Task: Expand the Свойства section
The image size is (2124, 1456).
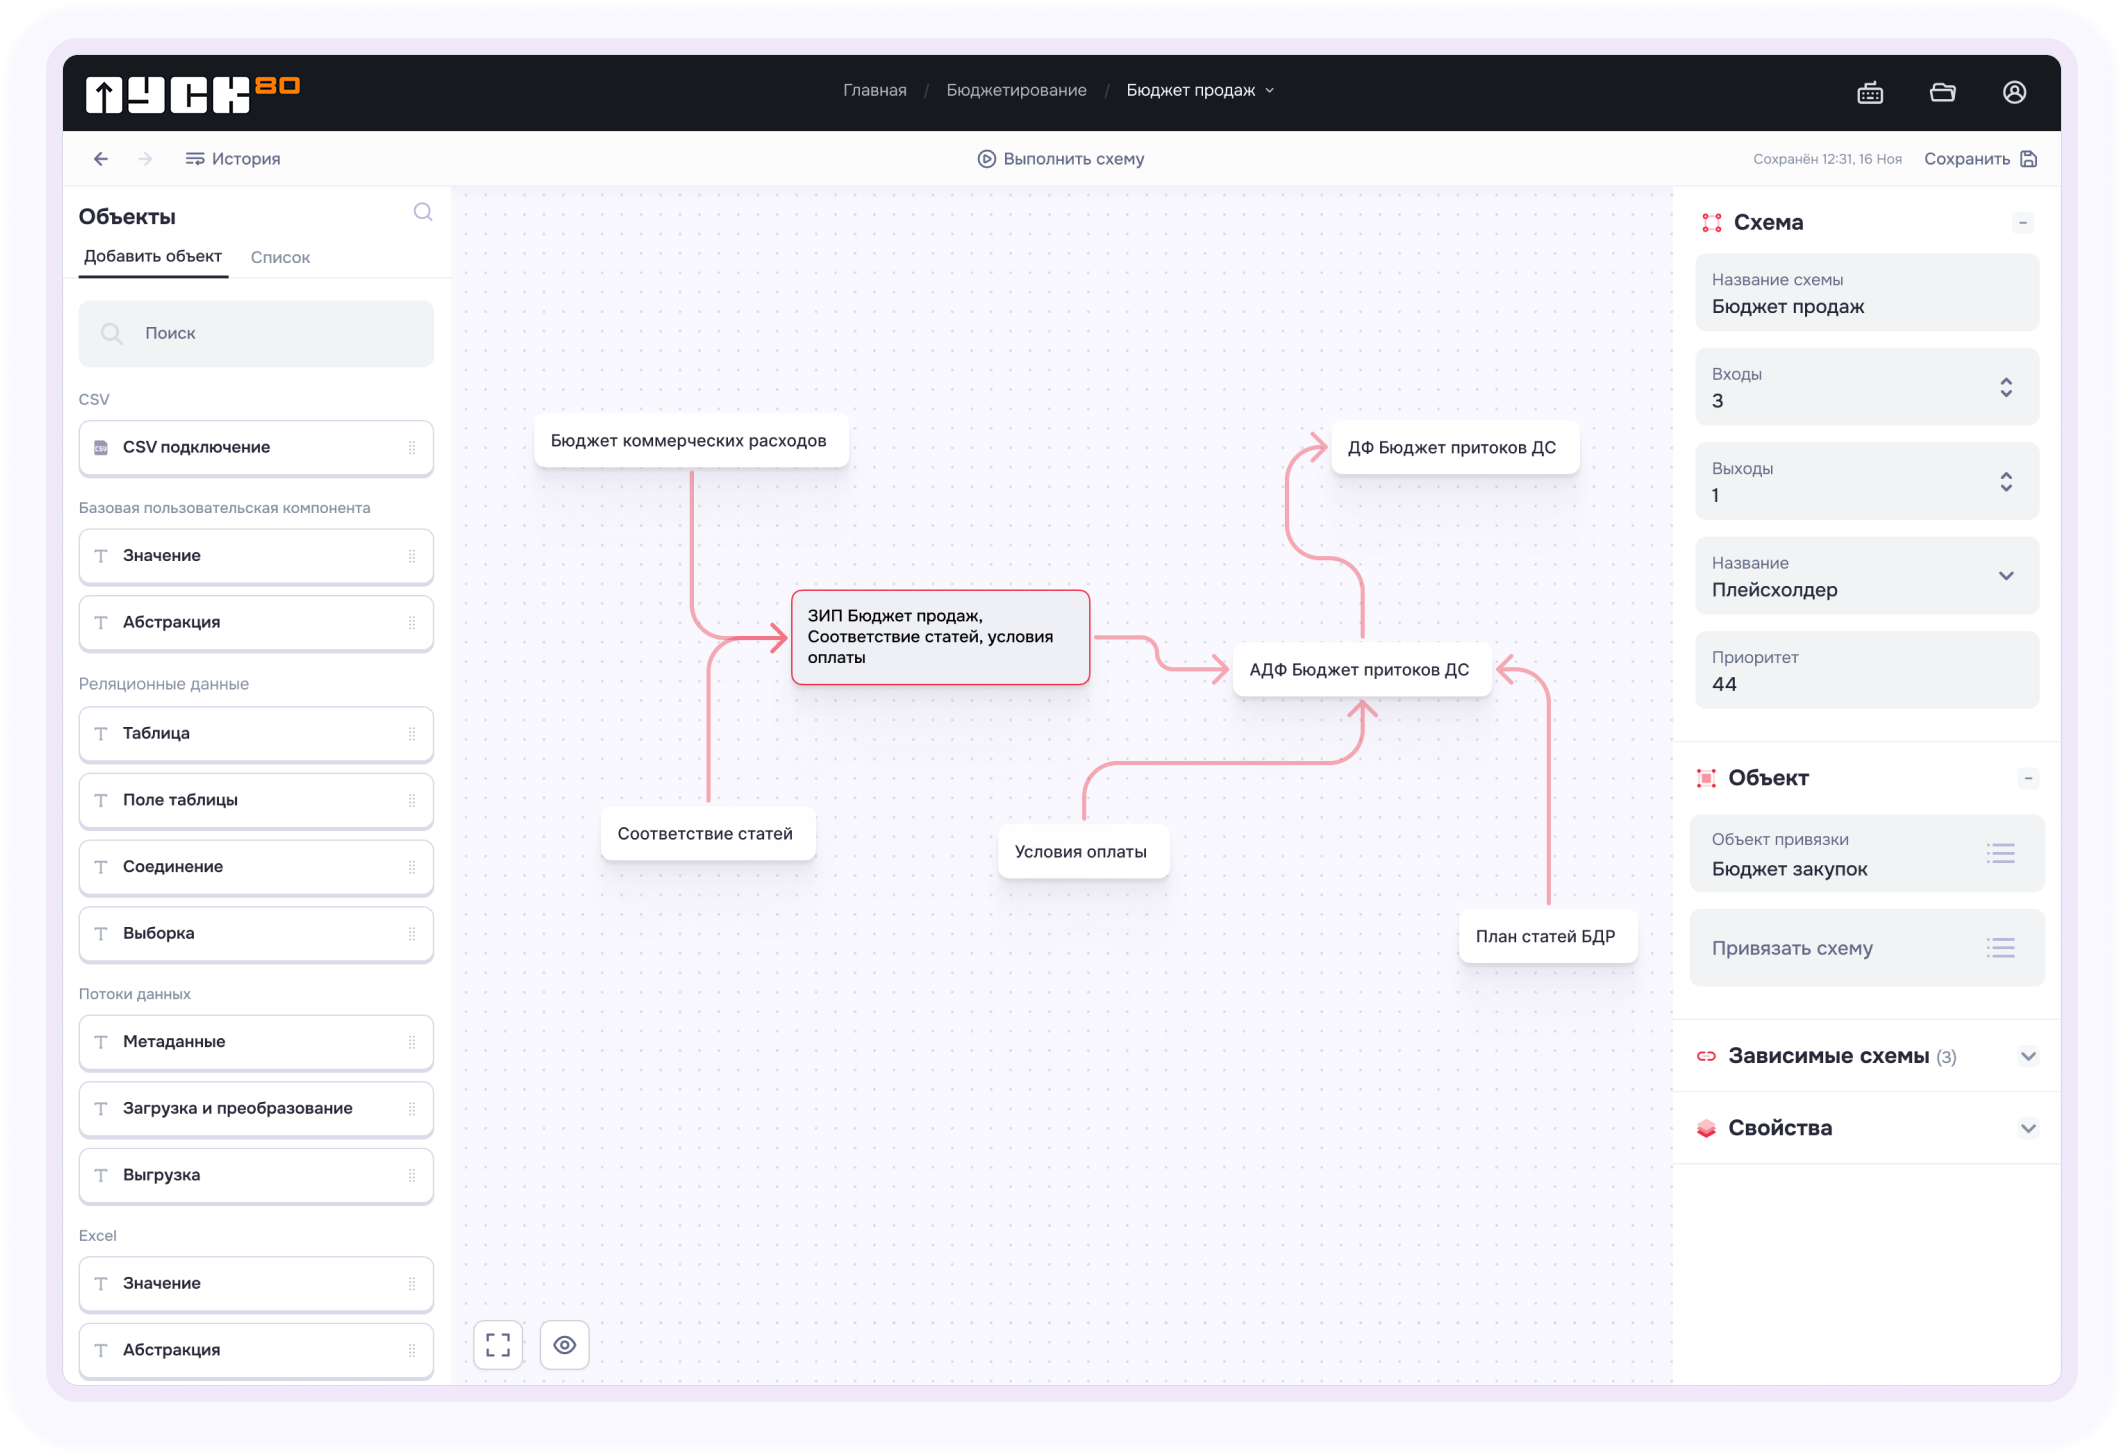Action: pyautogui.click(x=2027, y=1128)
